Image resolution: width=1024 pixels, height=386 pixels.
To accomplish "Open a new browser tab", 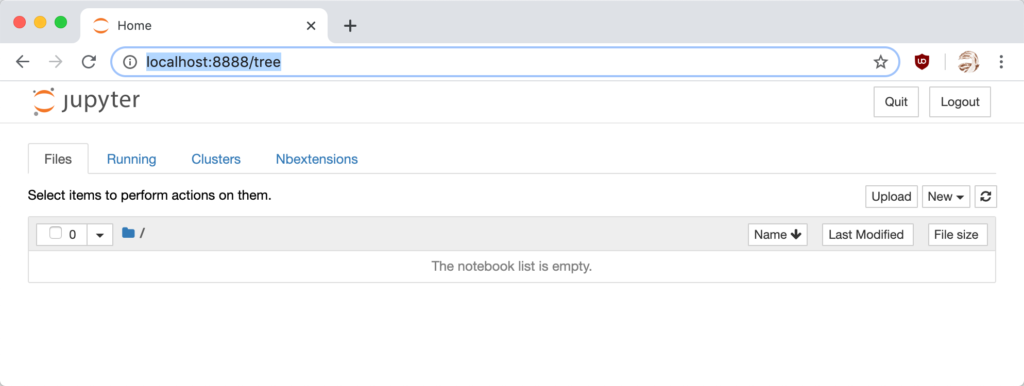I will point(351,25).
